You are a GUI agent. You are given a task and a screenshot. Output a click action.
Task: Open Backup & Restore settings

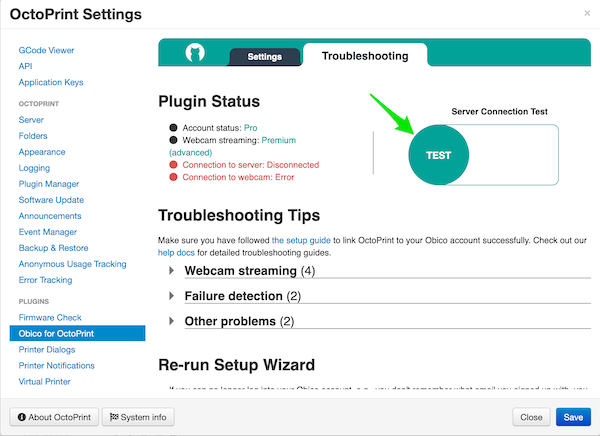(x=53, y=248)
